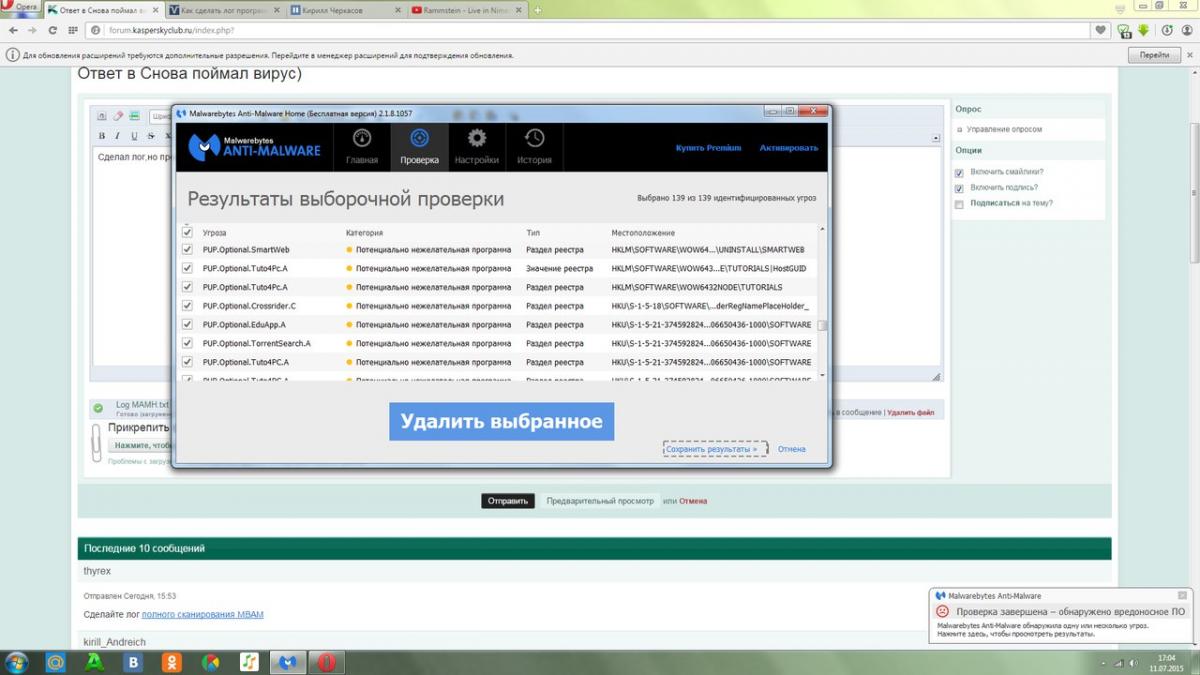The height and width of the screenshot is (675, 1200).
Task: Click Купить Premium link
Action: click(x=708, y=147)
